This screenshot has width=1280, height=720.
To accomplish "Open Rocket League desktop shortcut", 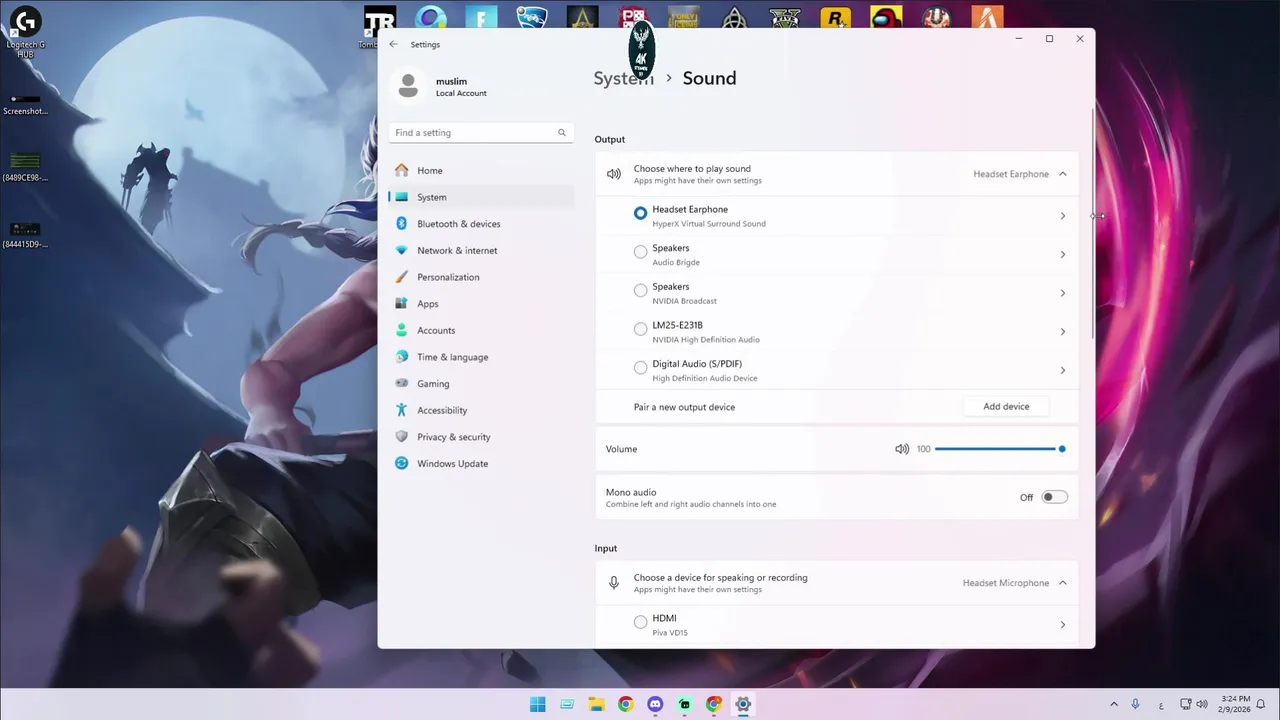I will point(531,17).
